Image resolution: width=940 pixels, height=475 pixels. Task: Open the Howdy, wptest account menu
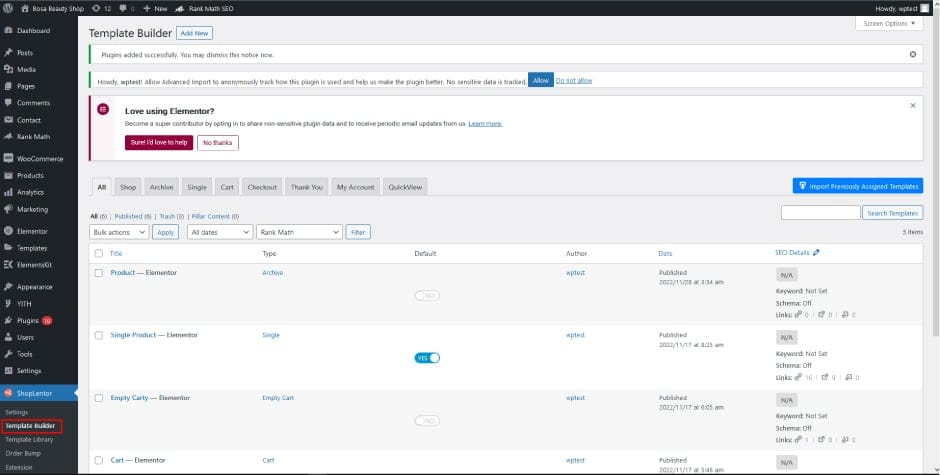click(x=902, y=8)
